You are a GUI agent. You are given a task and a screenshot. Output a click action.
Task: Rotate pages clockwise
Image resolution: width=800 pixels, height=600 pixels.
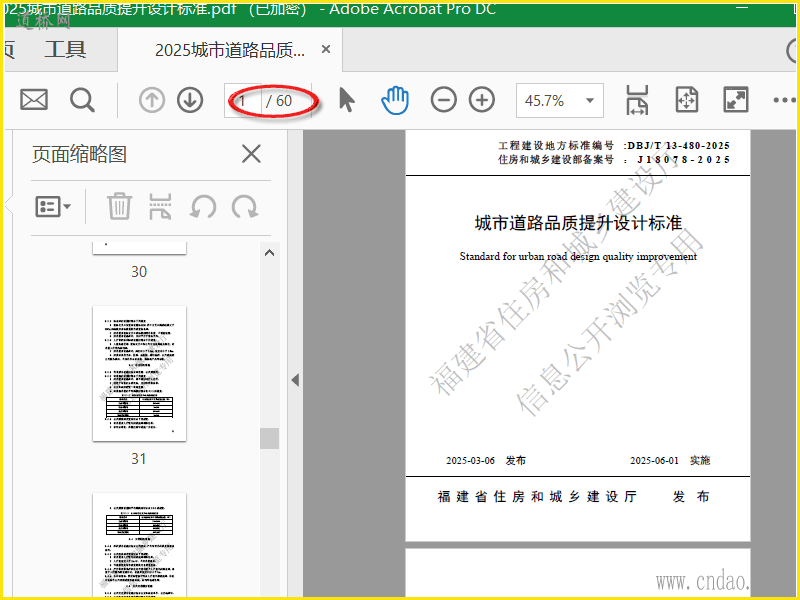point(245,207)
